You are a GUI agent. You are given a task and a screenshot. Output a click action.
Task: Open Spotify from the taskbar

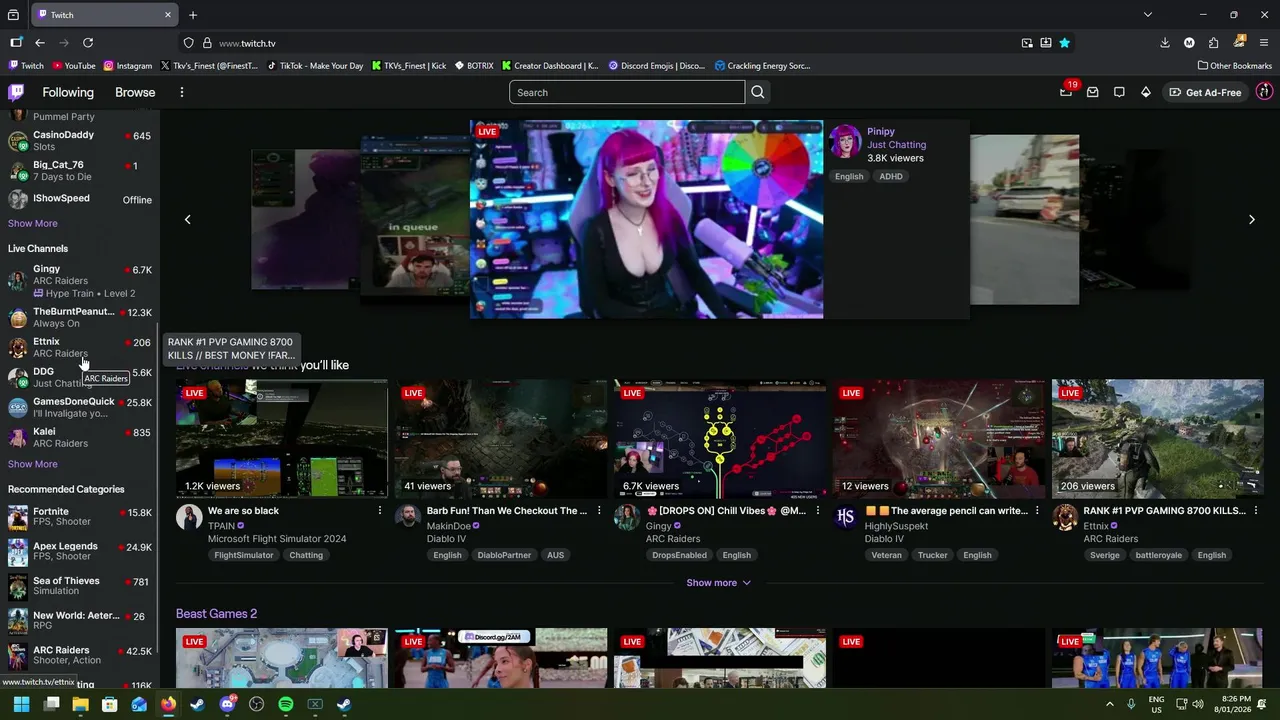286,704
